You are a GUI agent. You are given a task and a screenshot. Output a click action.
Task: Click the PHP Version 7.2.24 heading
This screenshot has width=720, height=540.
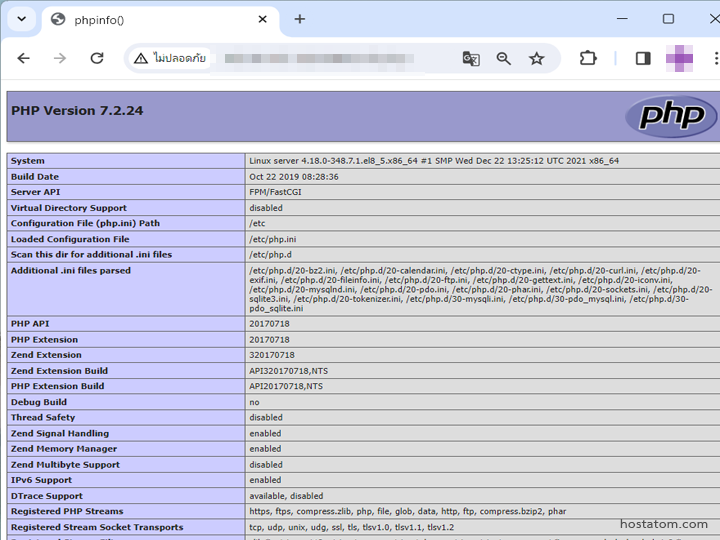(x=77, y=111)
